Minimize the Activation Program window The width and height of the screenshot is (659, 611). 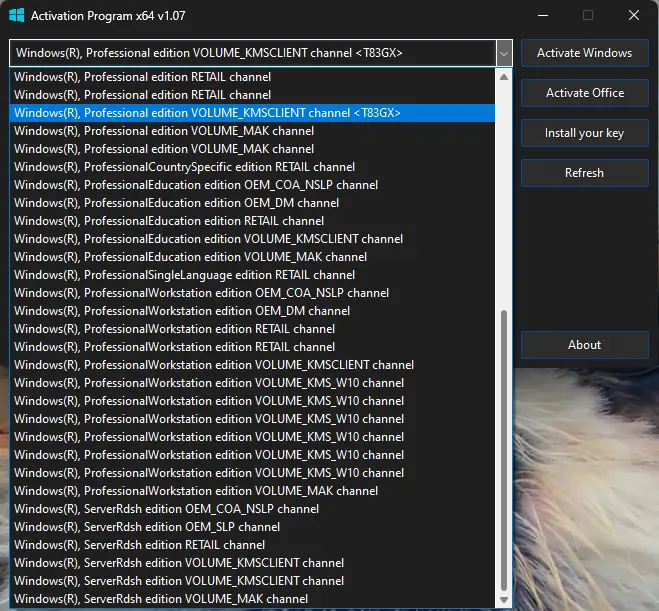click(543, 16)
